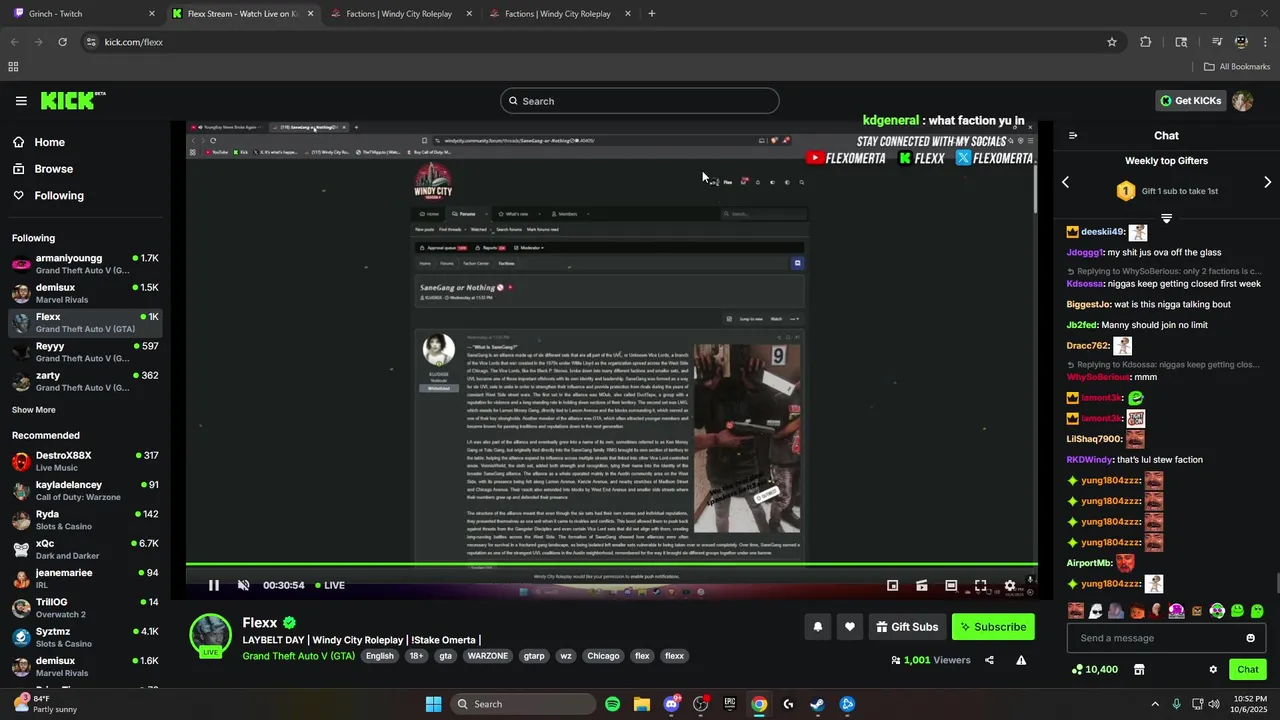Open Windows Start menu
The width and height of the screenshot is (1280, 720).
click(x=433, y=704)
